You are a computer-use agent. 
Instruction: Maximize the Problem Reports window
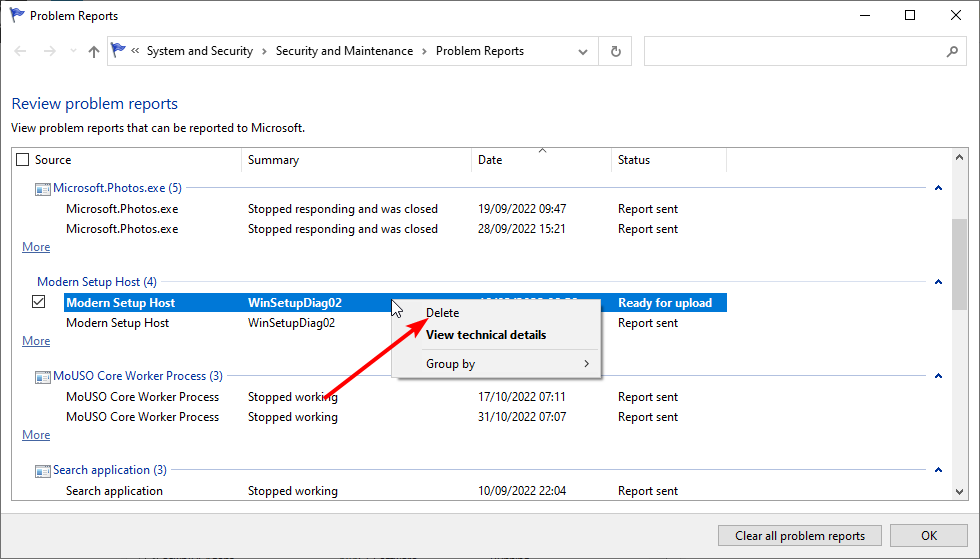(x=910, y=16)
